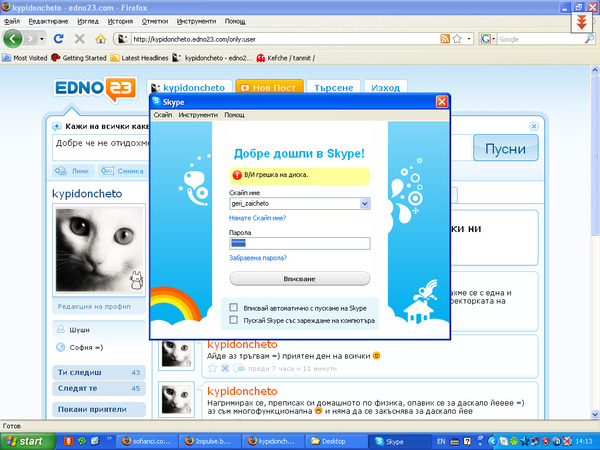Bookmark this page with star icon
The width and height of the screenshot is (600, 450).
(x=457, y=39)
